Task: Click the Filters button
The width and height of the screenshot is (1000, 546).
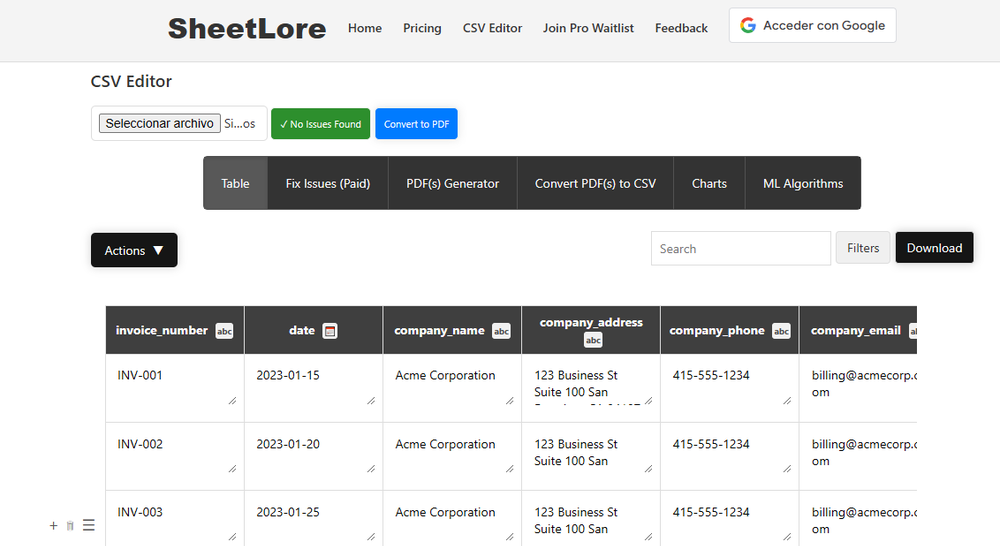Action: tap(863, 247)
